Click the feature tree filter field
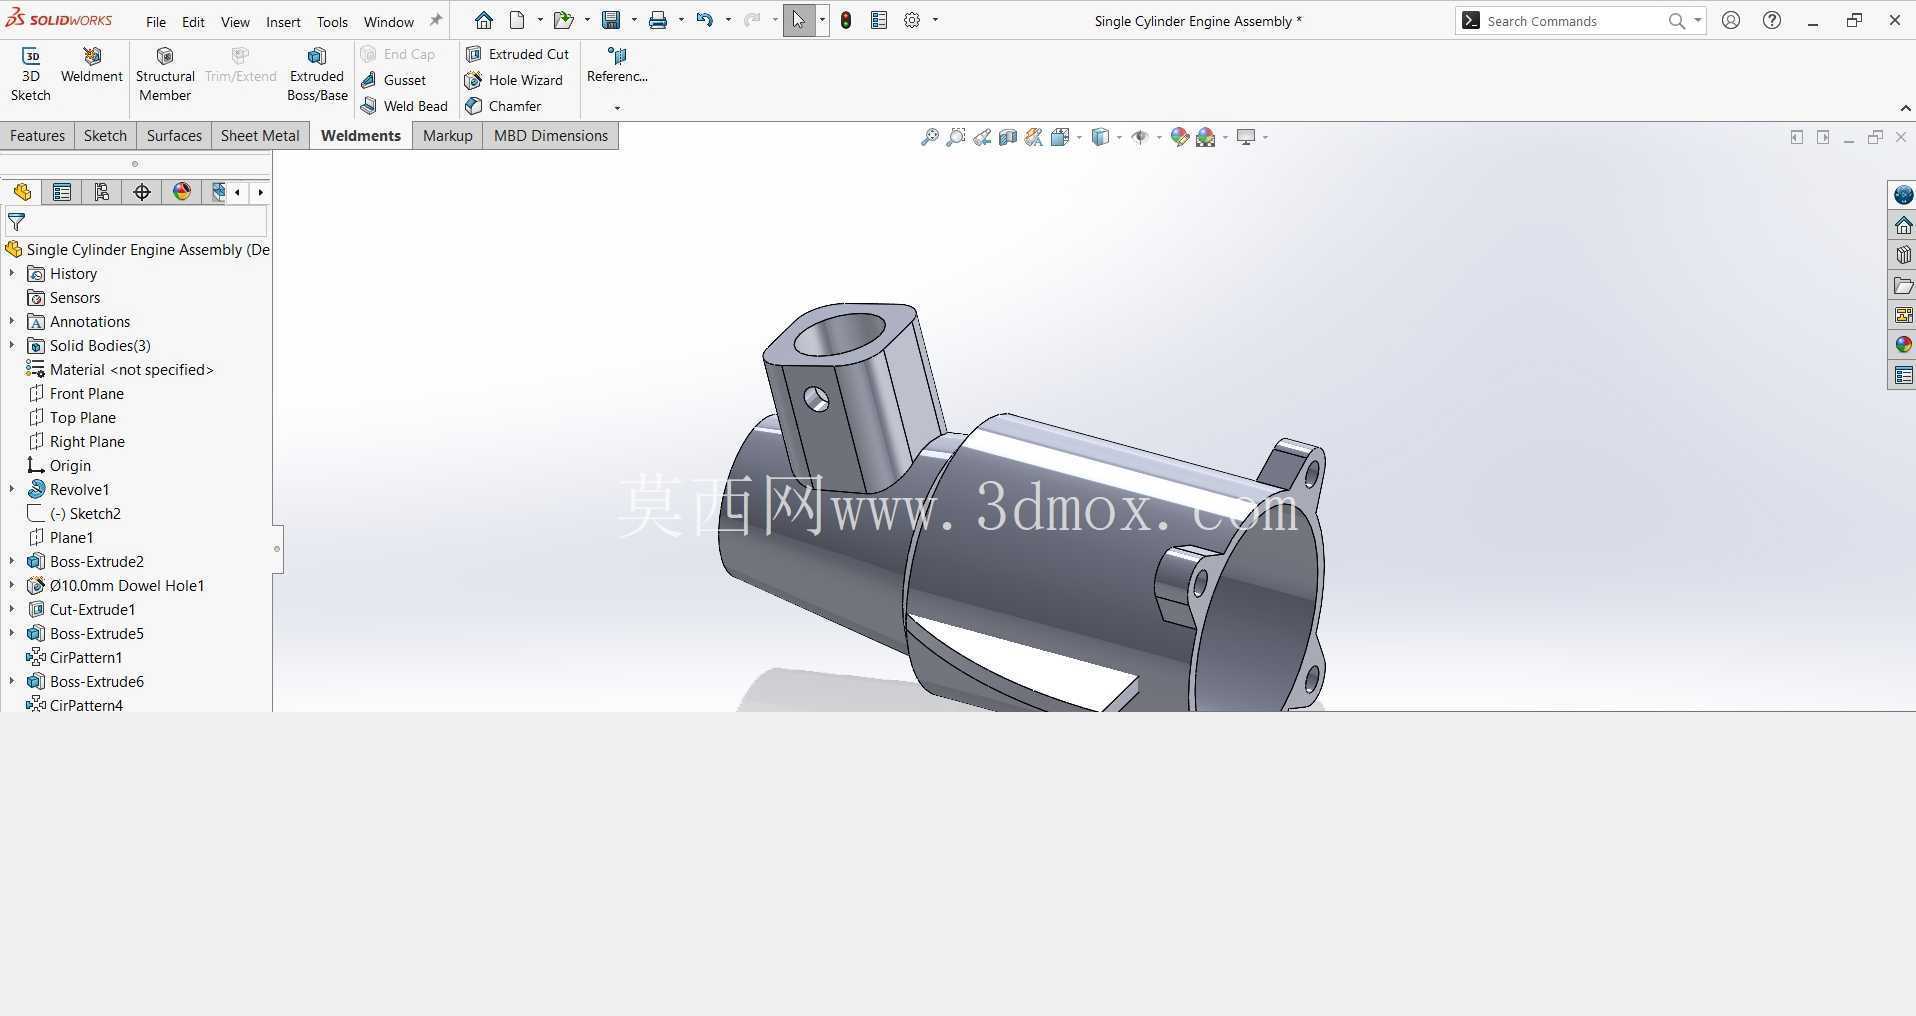This screenshot has height=1016, width=1916. tap(136, 222)
